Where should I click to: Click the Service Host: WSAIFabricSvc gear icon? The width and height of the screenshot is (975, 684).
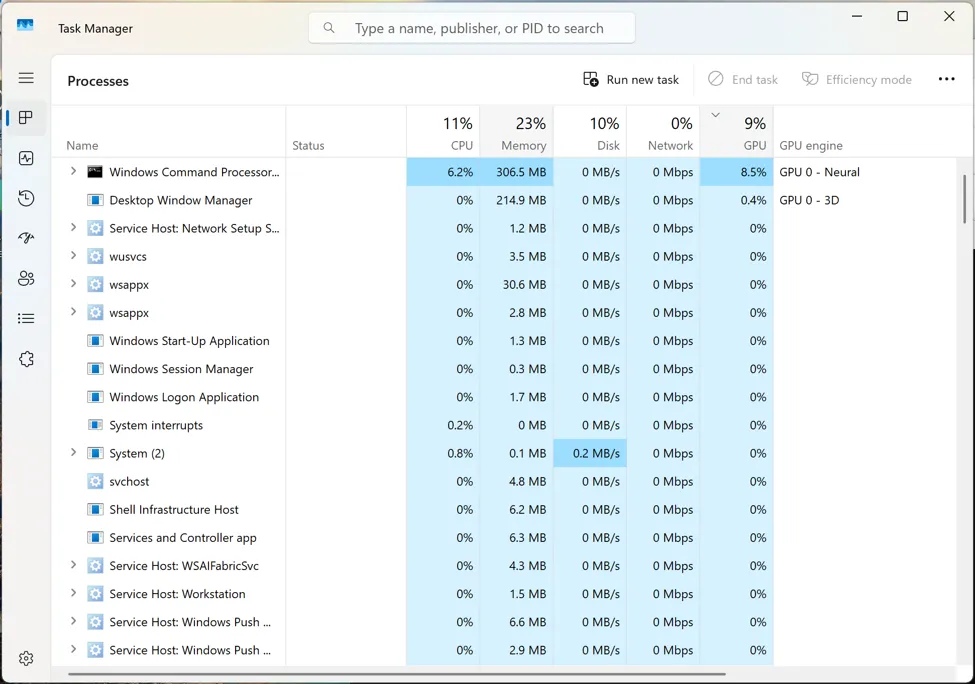pos(95,566)
